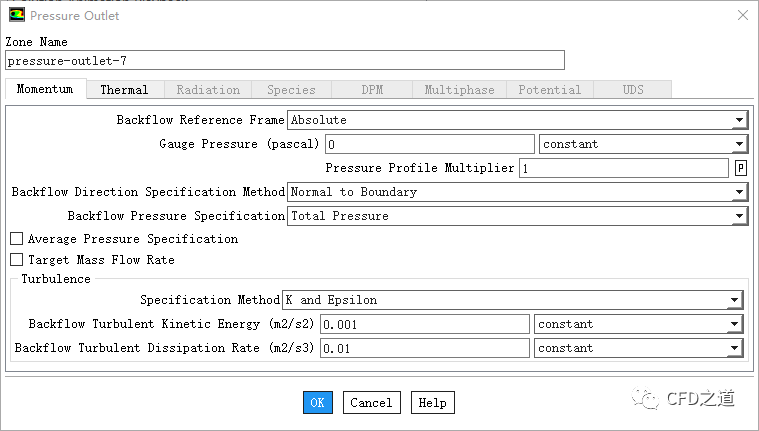Click the P parameter button beside Pressure Profile Multiplier
The height and width of the screenshot is (431, 759).
pyautogui.click(x=741, y=168)
